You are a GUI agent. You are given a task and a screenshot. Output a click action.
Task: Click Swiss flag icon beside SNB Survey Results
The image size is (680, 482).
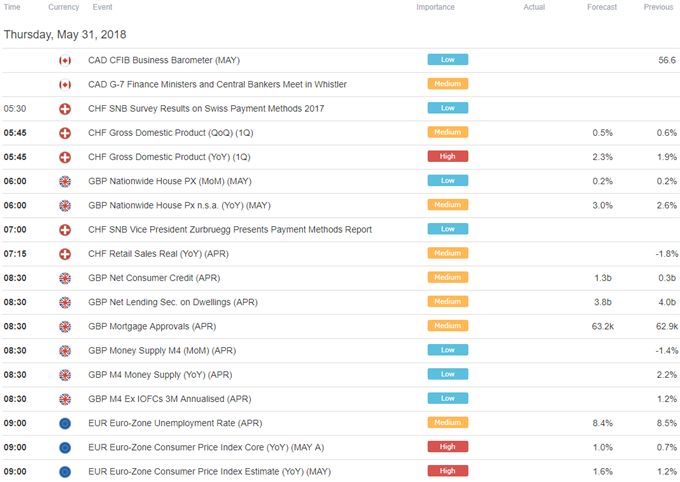pos(65,109)
